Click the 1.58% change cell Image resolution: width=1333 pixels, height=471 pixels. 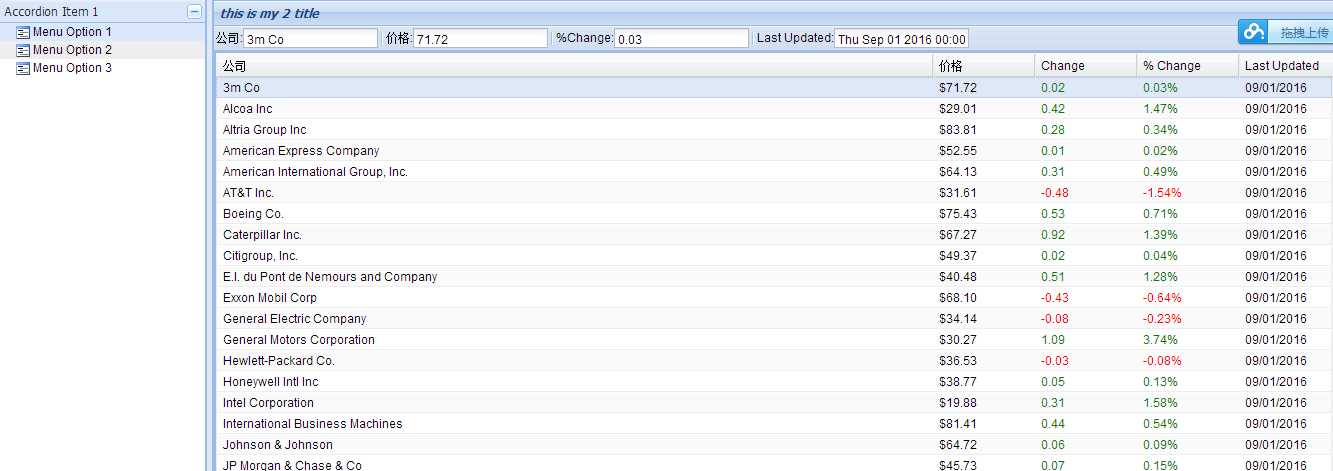click(1161, 403)
